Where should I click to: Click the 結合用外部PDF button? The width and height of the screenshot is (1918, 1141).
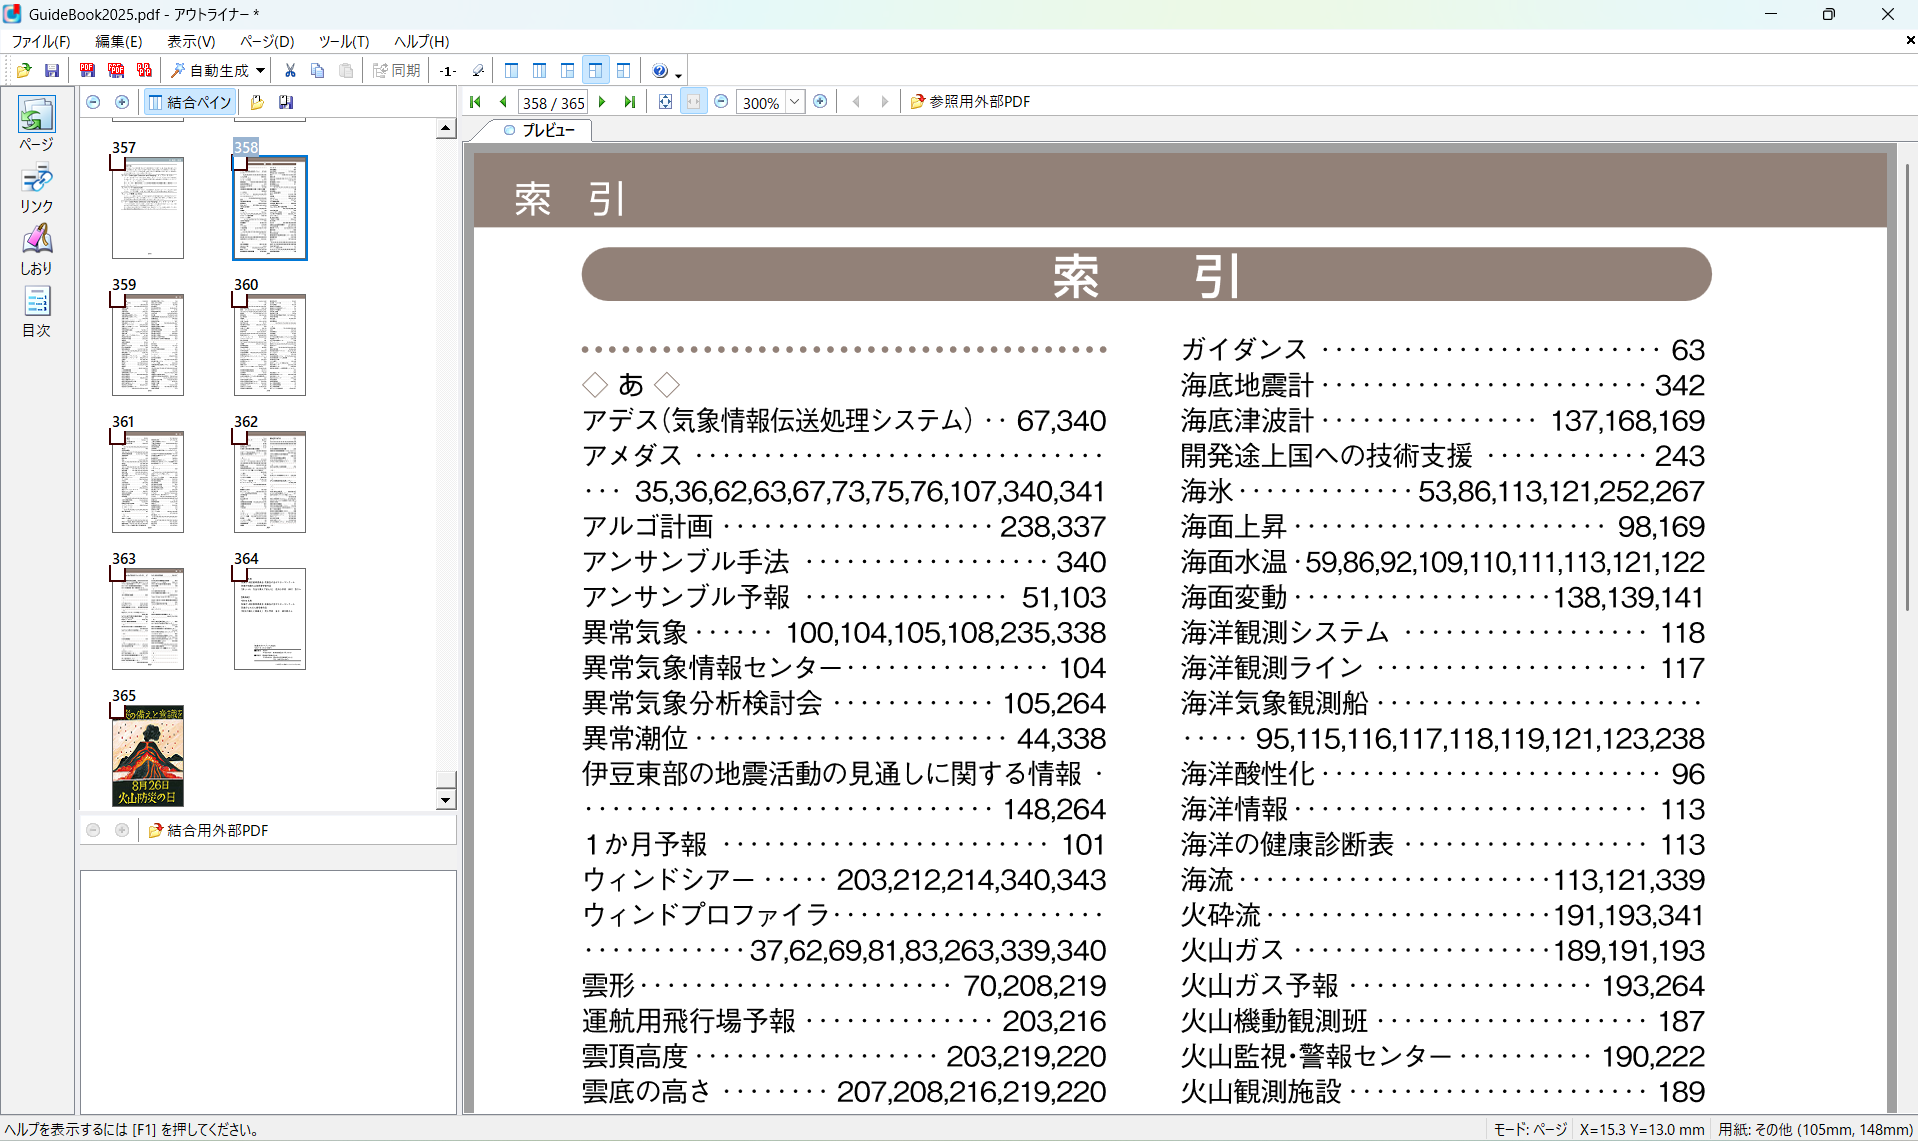click(208, 831)
